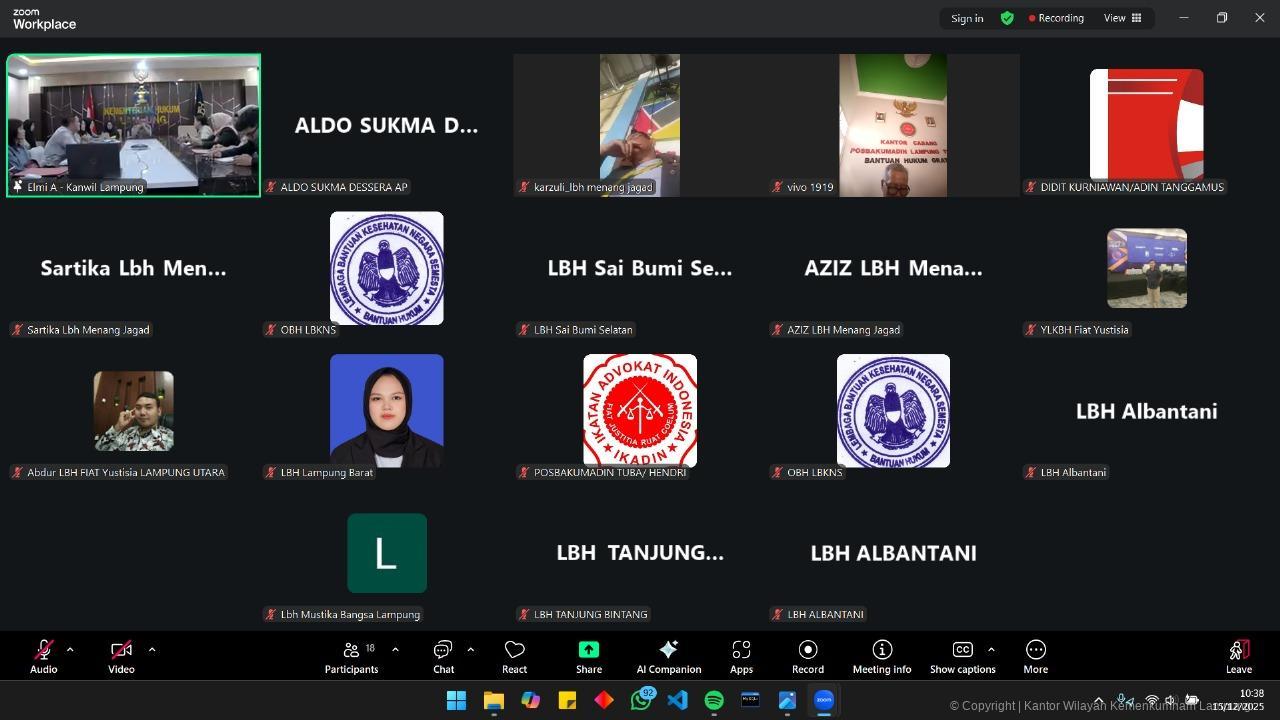Launch AI Companion

[668, 657]
